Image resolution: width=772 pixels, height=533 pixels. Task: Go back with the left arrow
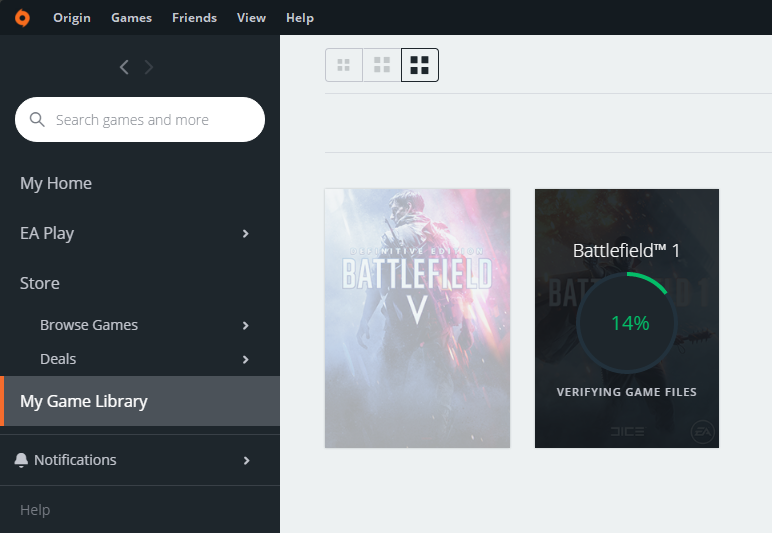(124, 67)
